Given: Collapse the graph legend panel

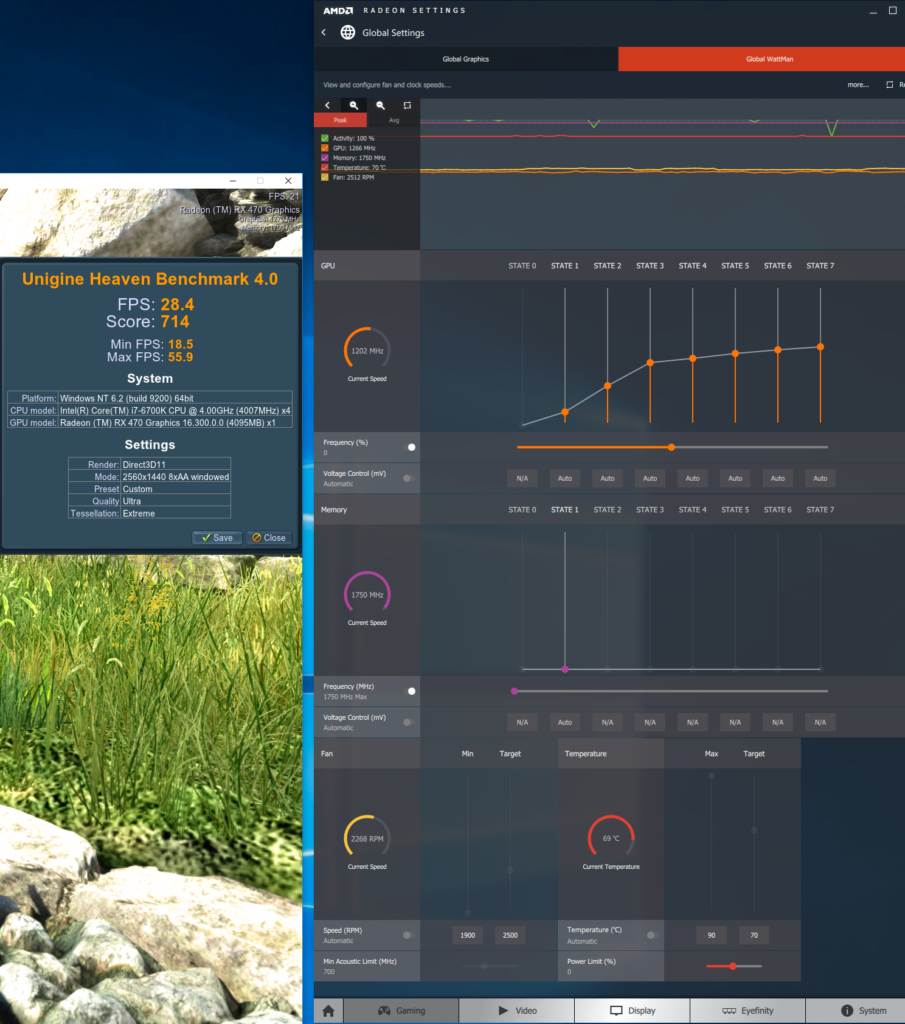Looking at the screenshot, I should (327, 105).
